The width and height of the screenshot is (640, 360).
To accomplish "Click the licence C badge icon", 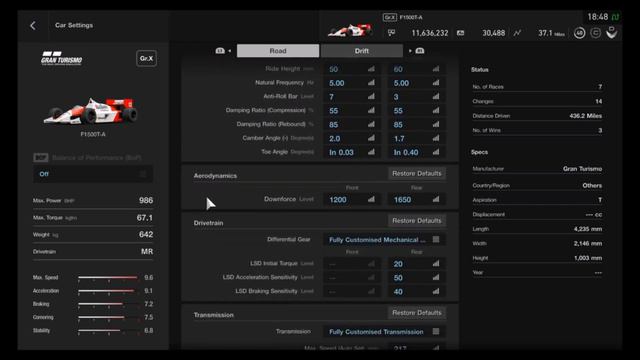I will click(596, 33).
